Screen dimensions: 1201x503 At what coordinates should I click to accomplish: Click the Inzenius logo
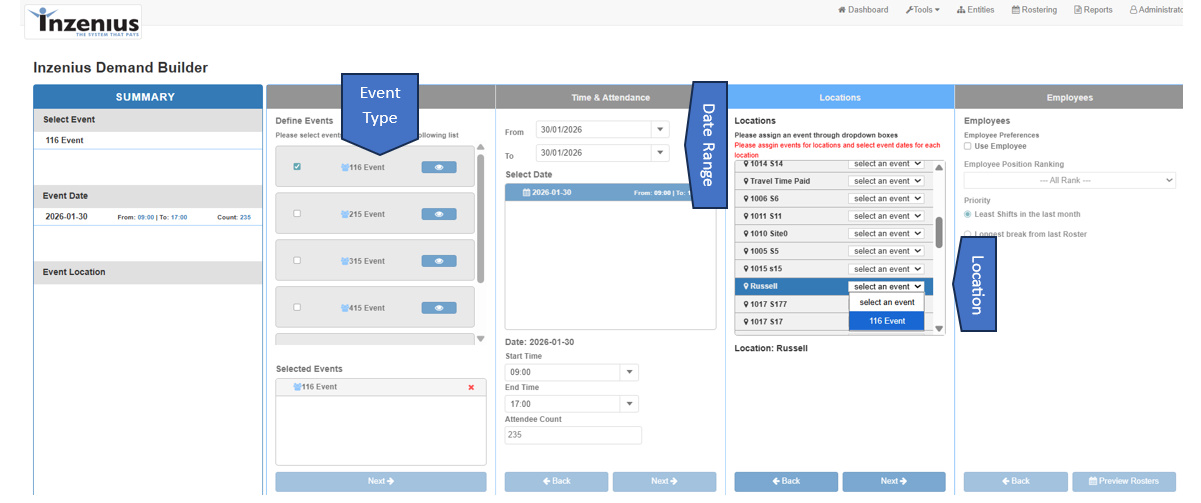pyautogui.click(x=84, y=21)
